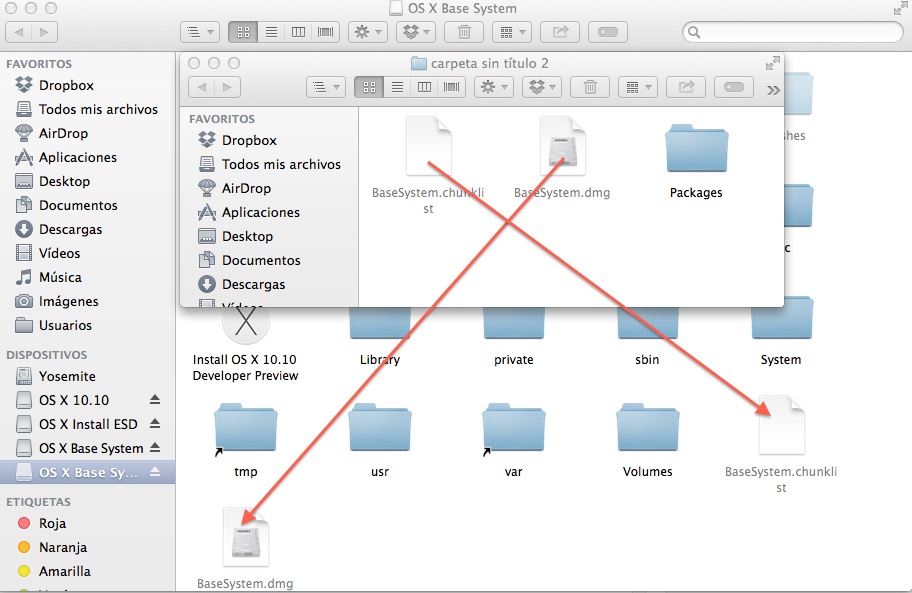The width and height of the screenshot is (912, 593).
Task: Select BaseSystem.dmg in carpeta sin título 2
Action: pyautogui.click(x=562, y=158)
